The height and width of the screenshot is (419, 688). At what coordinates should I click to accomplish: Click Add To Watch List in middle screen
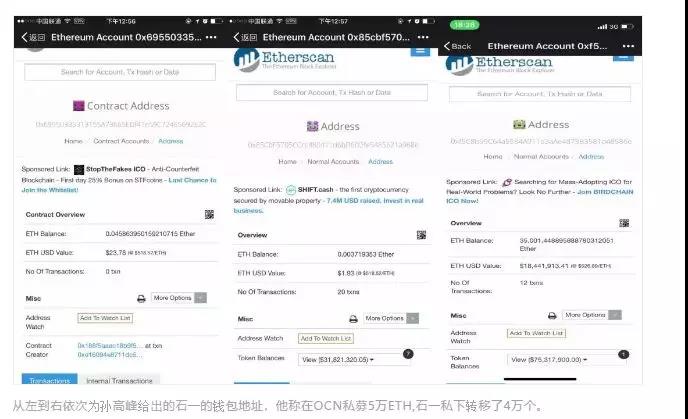[x=326, y=338]
